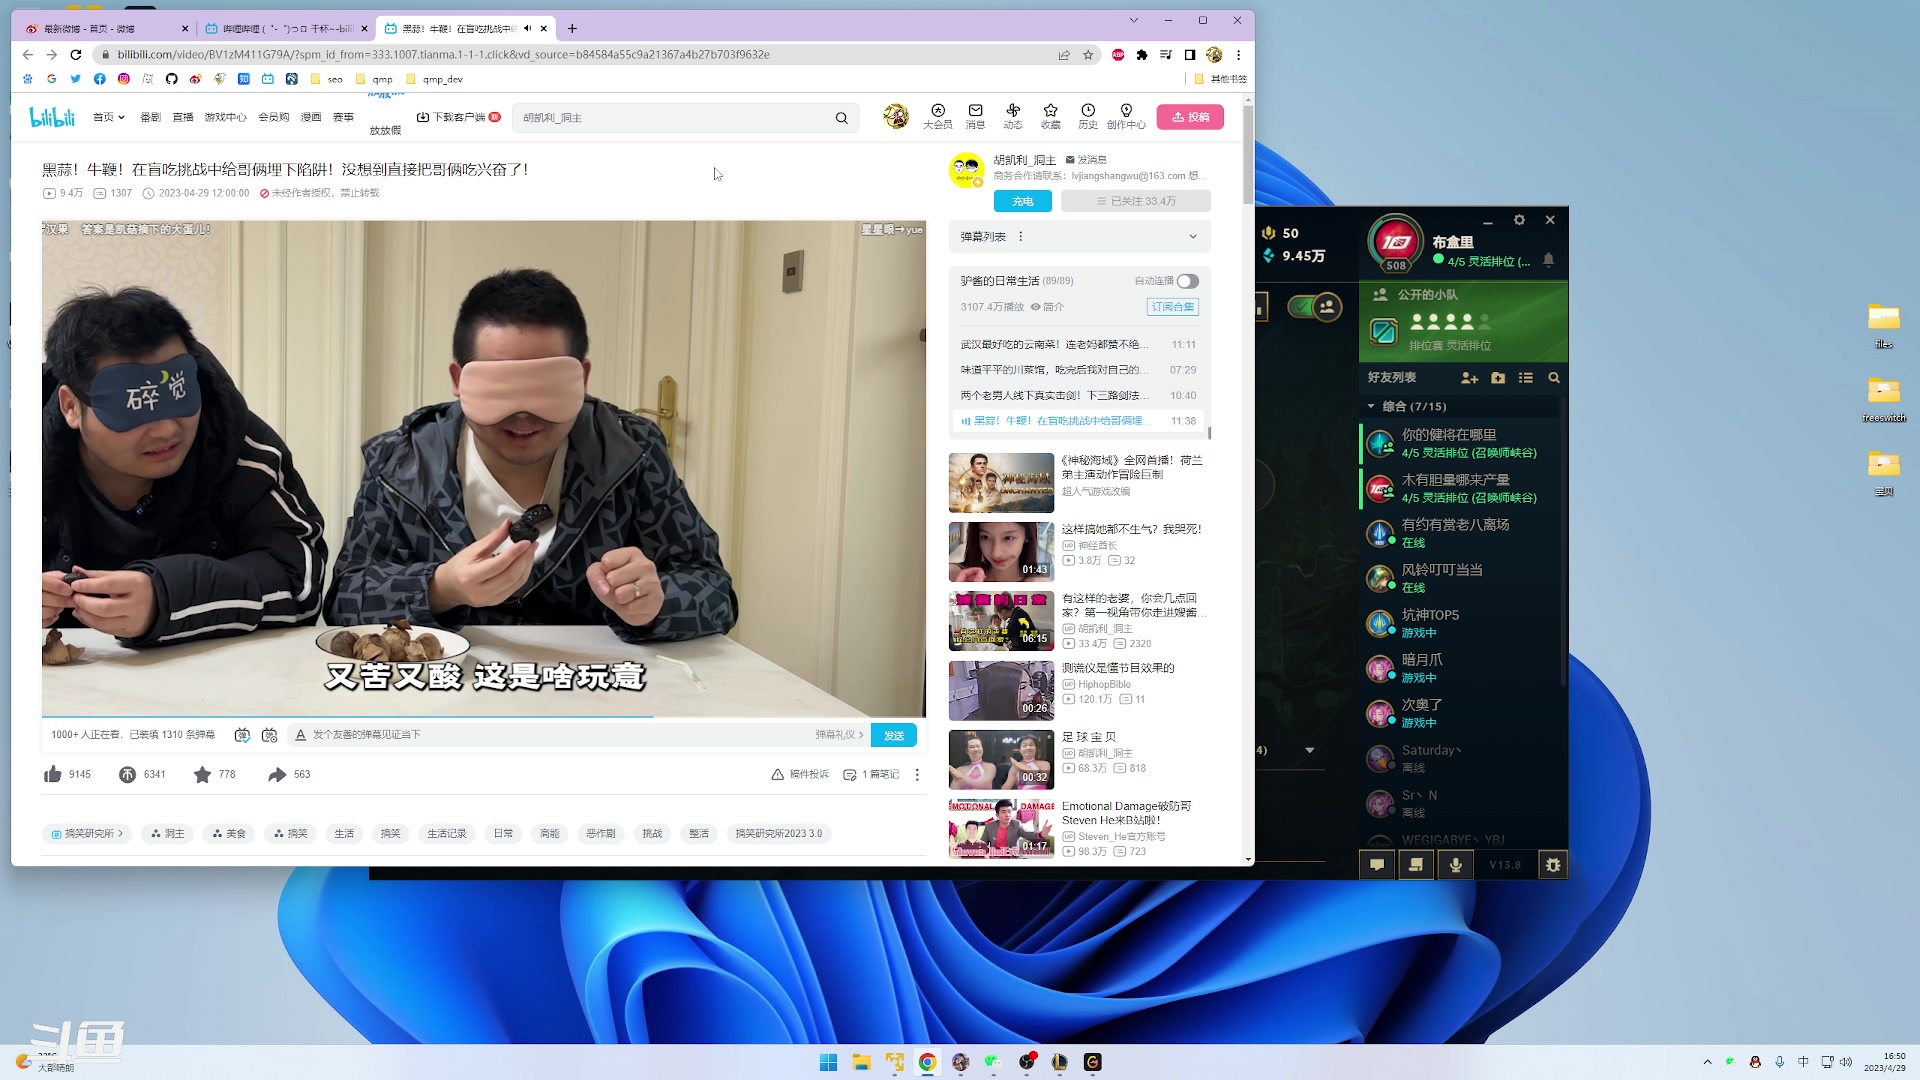1920x1080 pixels.
Task: Open League client settings gear
Action: (1519, 220)
